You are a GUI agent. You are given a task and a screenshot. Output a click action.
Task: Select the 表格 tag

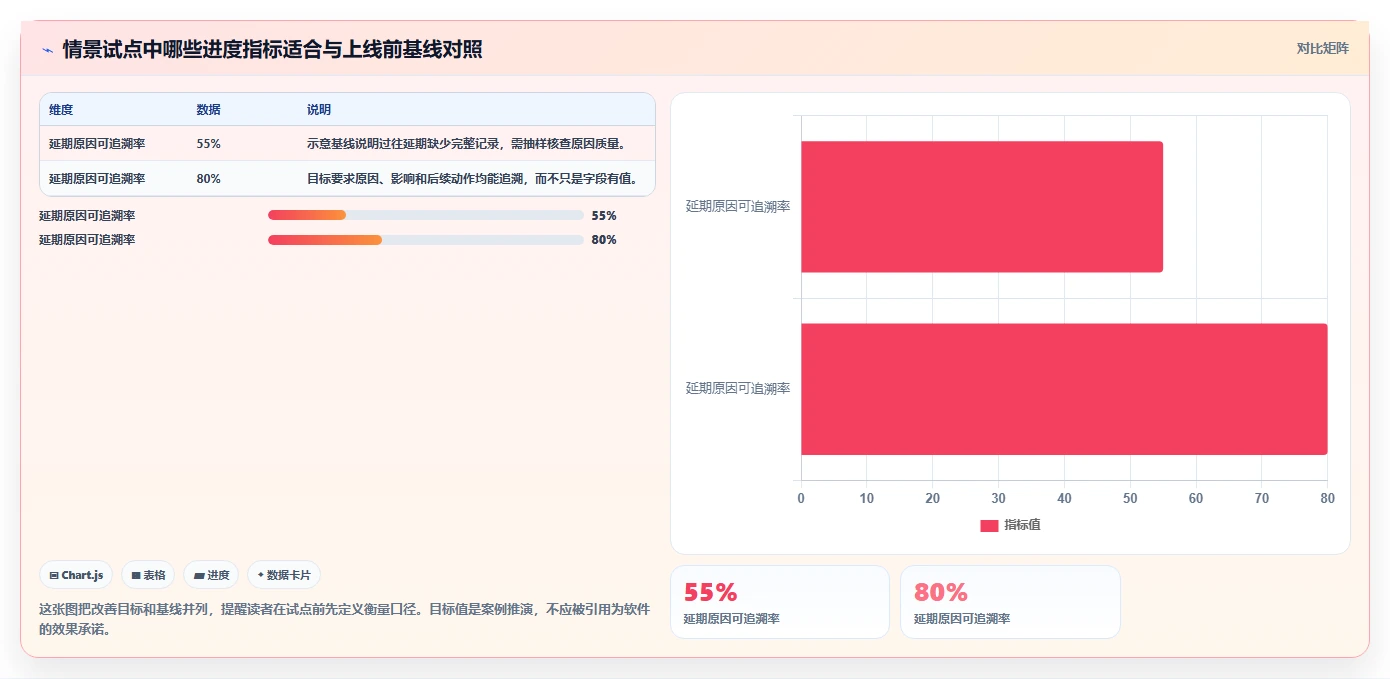pyautogui.click(x=148, y=575)
